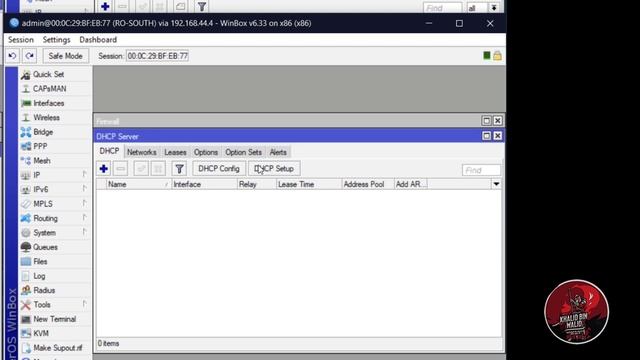Expand the Routing submenu arrow

(84, 218)
